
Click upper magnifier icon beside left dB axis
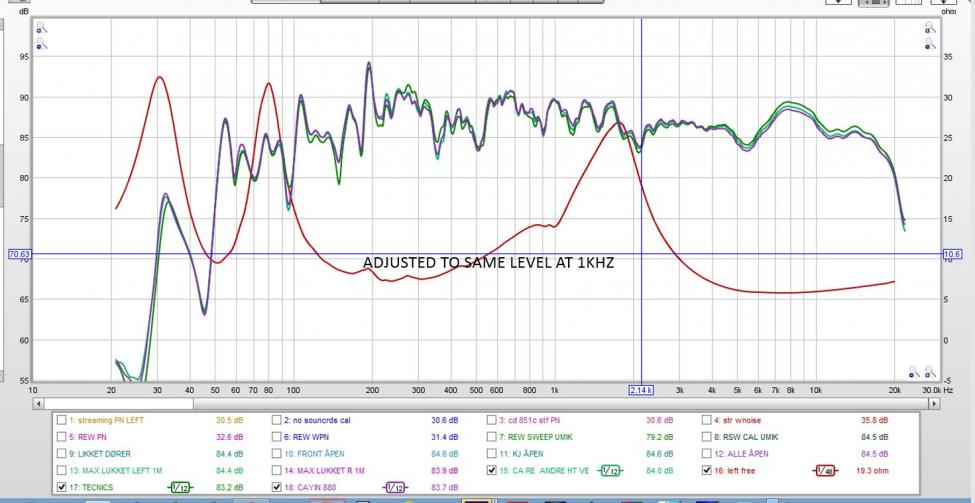41,28
